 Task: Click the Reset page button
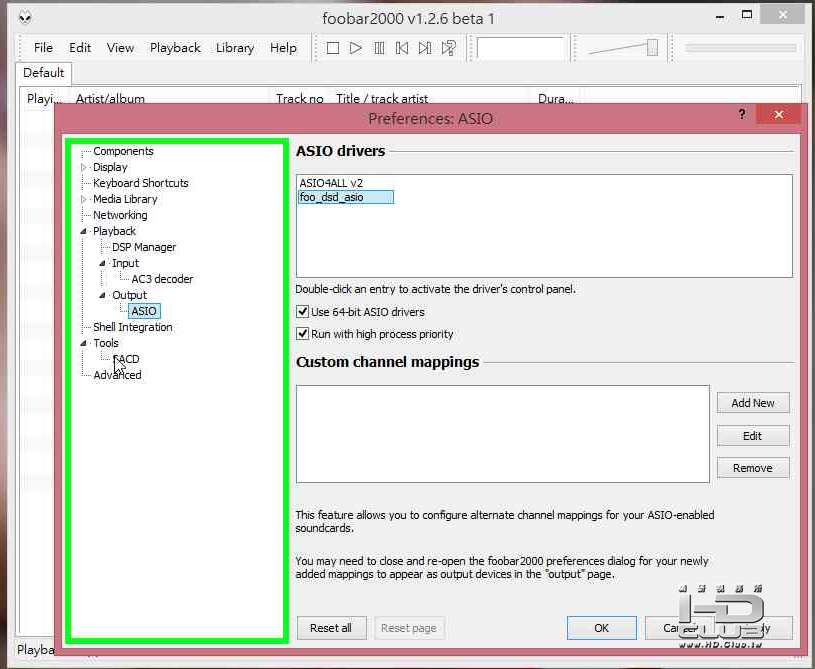(x=409, y=628)
